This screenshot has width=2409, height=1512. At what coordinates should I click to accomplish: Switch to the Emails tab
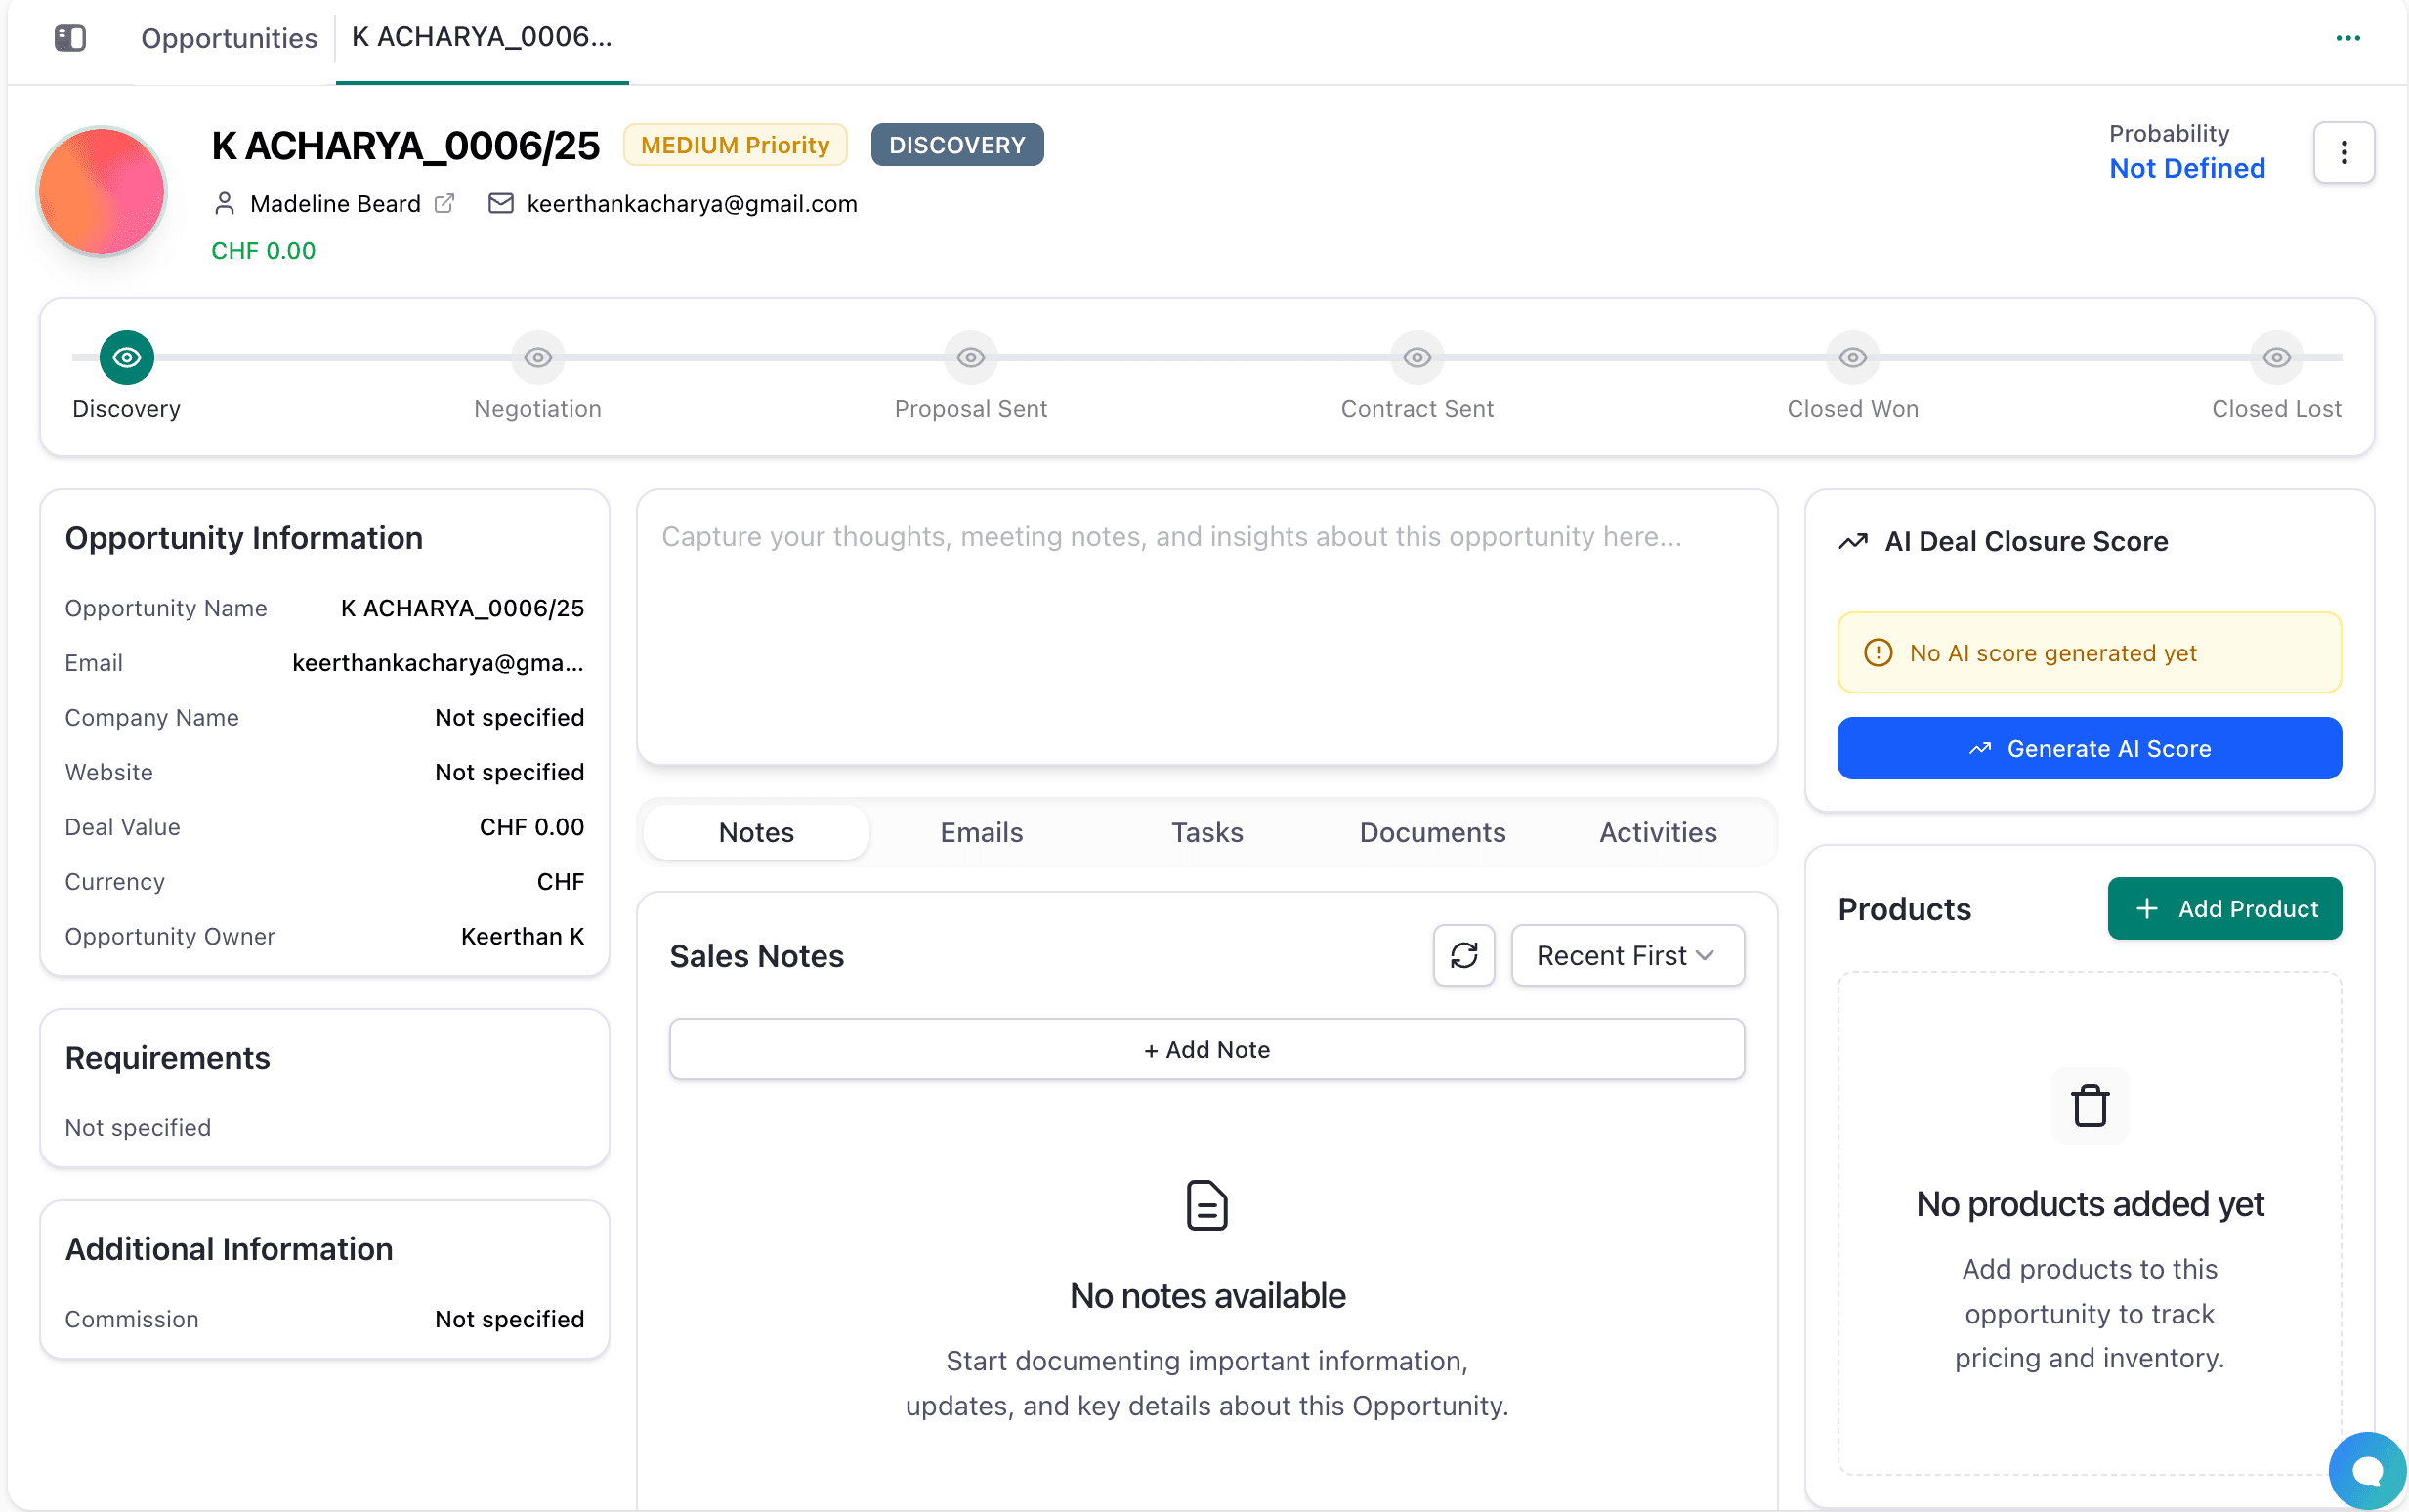981,832
